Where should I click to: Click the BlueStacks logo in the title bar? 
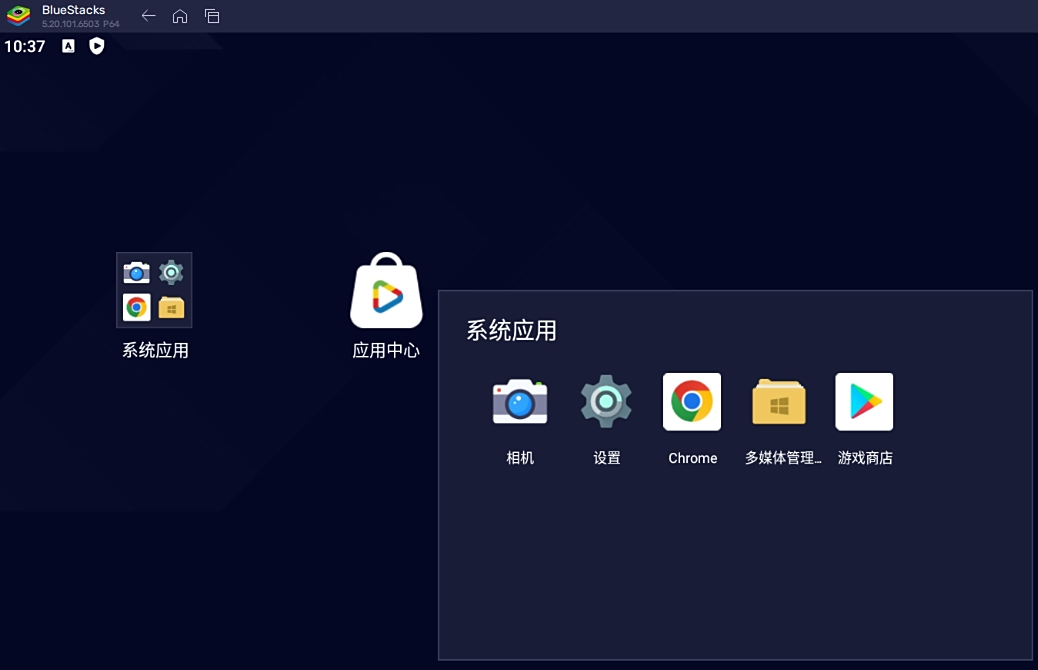(18, 15)
